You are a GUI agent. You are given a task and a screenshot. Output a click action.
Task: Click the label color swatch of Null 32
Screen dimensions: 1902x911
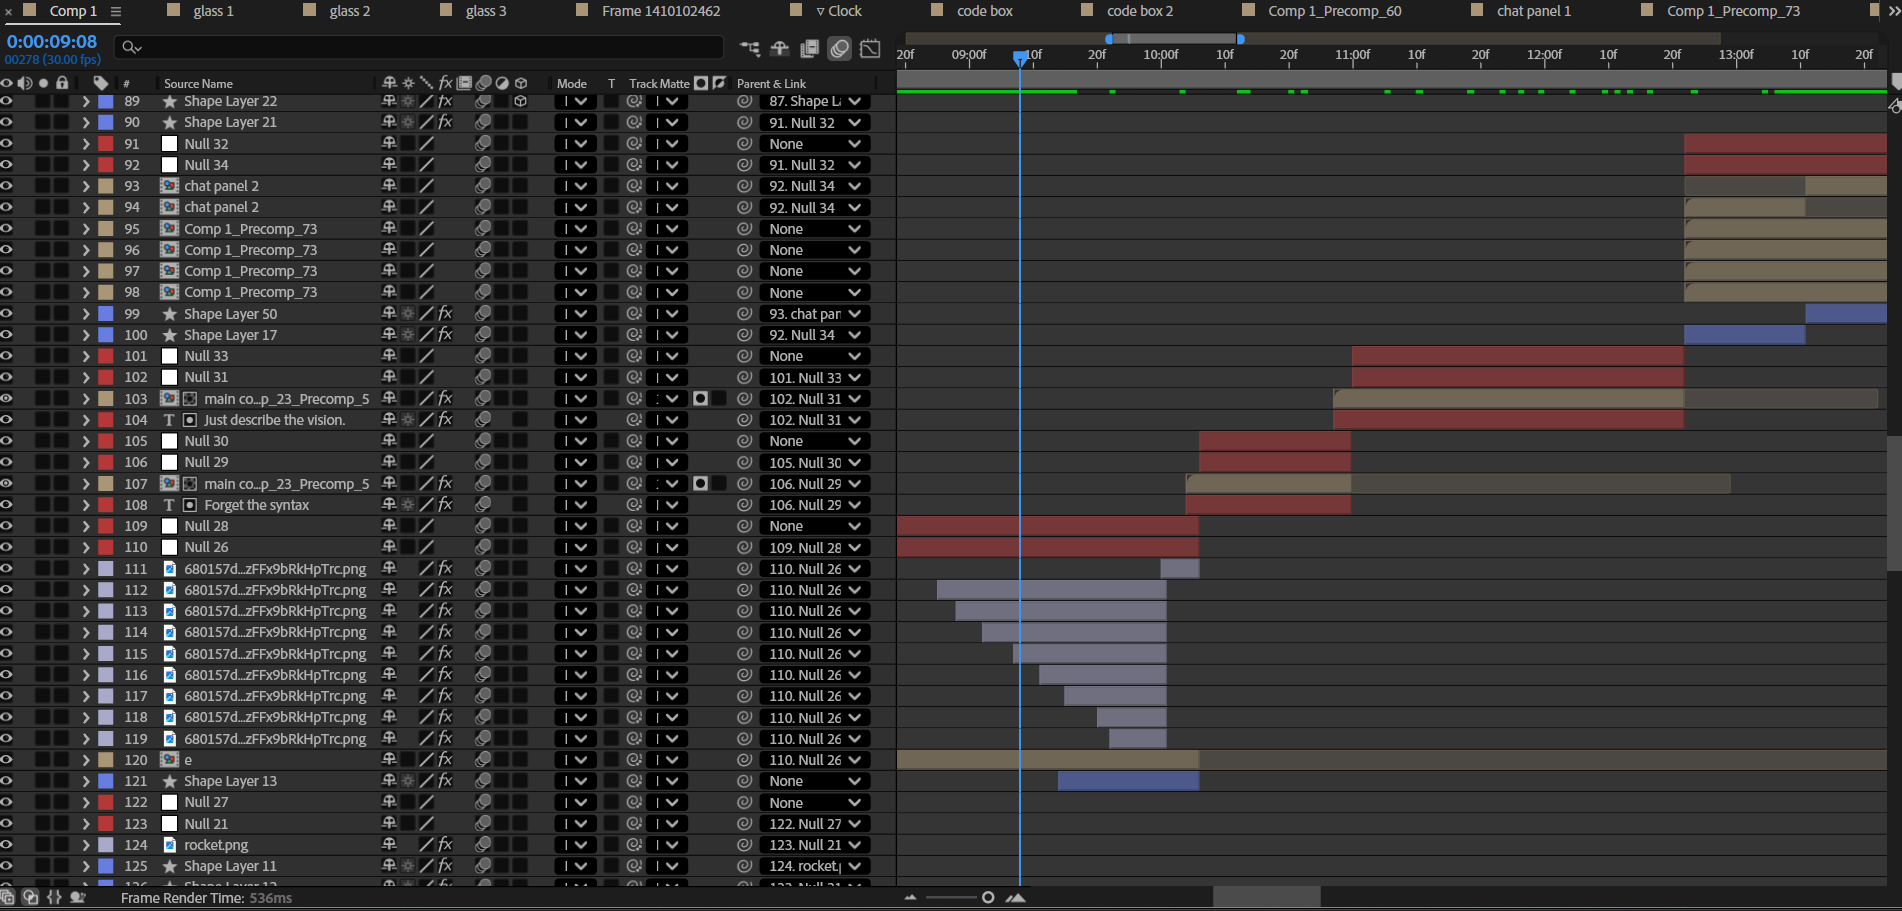(105, 144)
